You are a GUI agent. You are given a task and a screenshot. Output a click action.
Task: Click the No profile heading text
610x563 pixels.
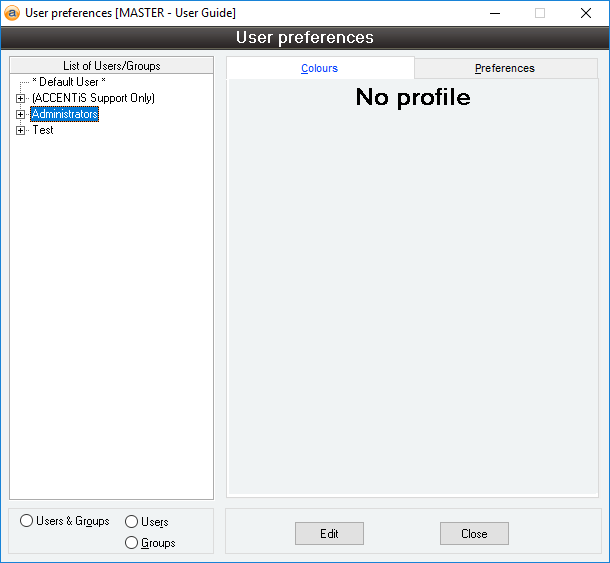[413, 97]
